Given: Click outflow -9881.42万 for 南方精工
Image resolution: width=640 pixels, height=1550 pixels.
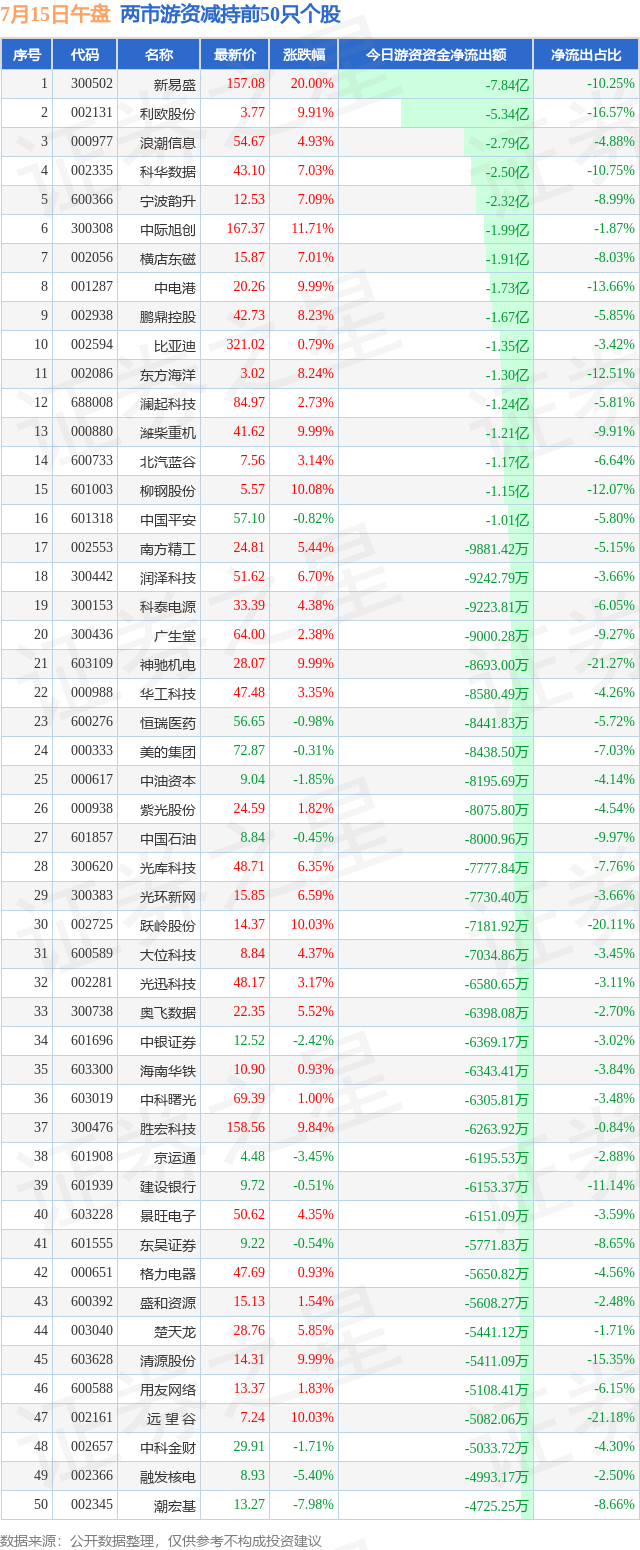Looking at the screenshot, I should (x=497, y=548).
